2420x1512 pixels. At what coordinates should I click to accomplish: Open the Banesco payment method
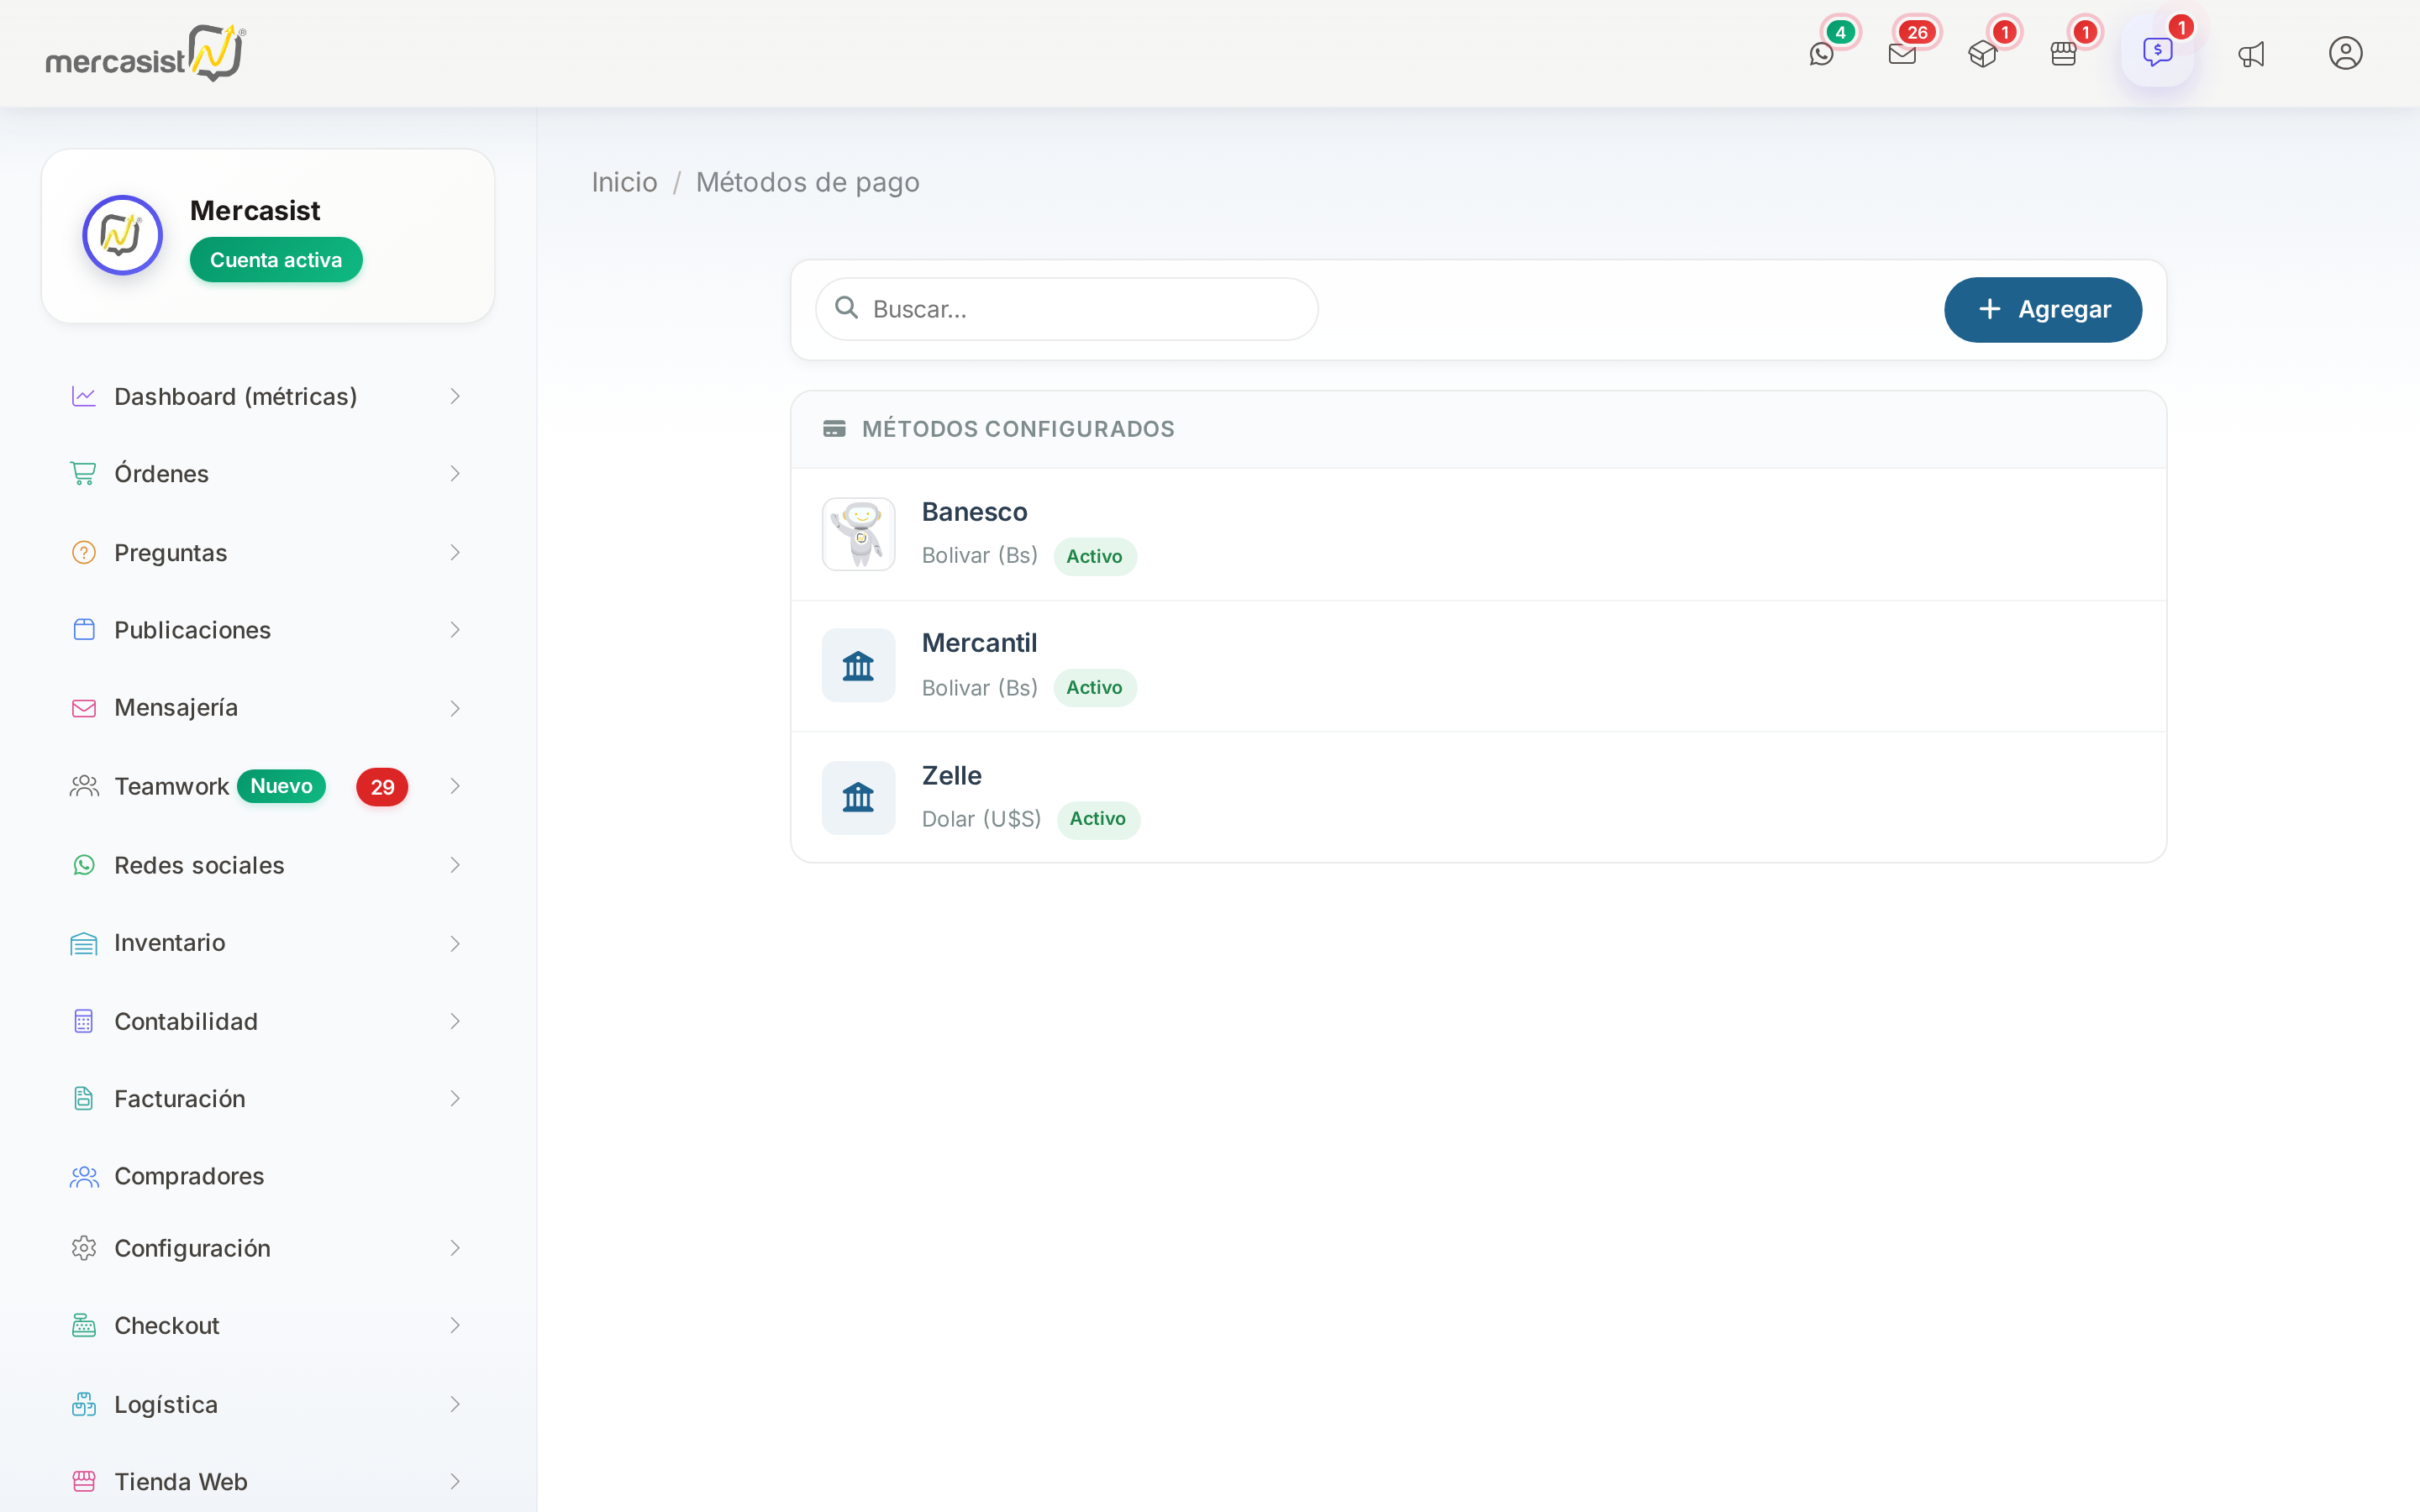coord(1478,535)
